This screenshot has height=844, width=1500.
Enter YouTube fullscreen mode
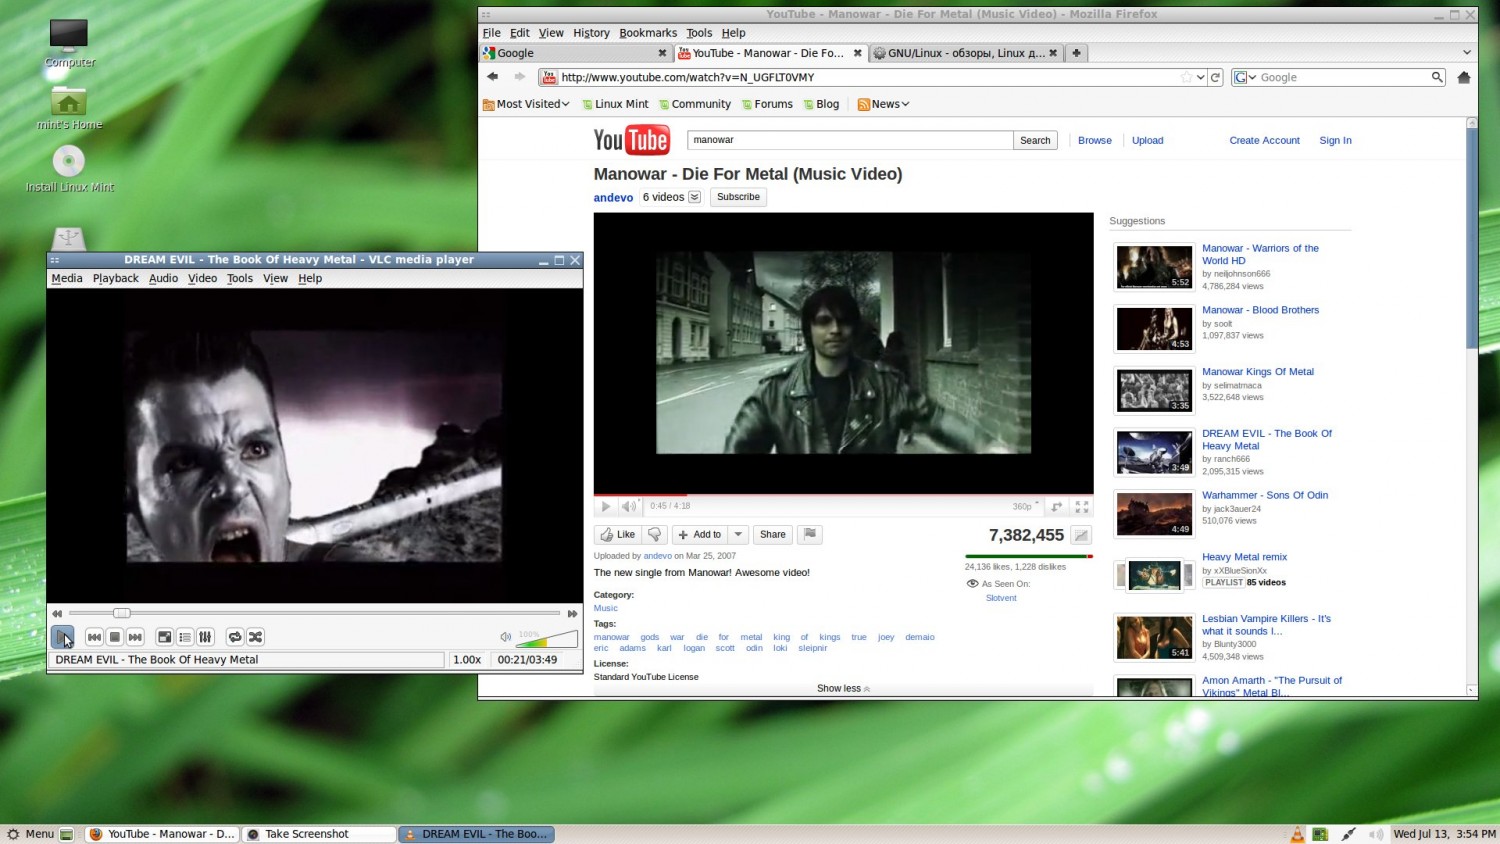pyautogui.click(x=1082, y=507)
